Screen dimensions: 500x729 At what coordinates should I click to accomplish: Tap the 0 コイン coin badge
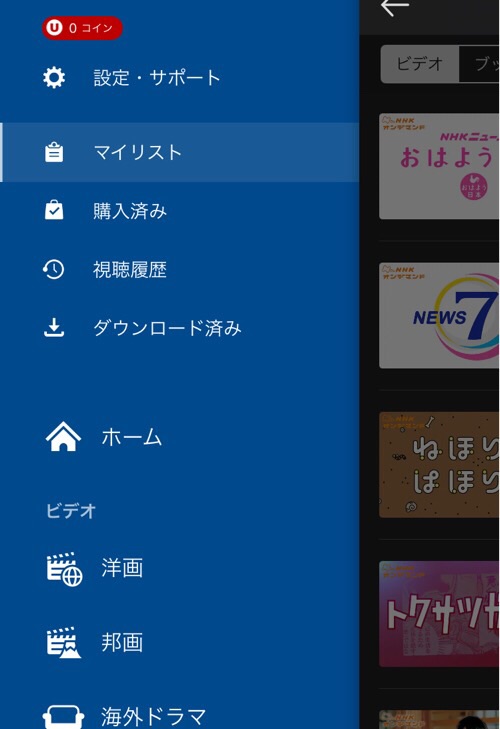(x=82, y=28)
